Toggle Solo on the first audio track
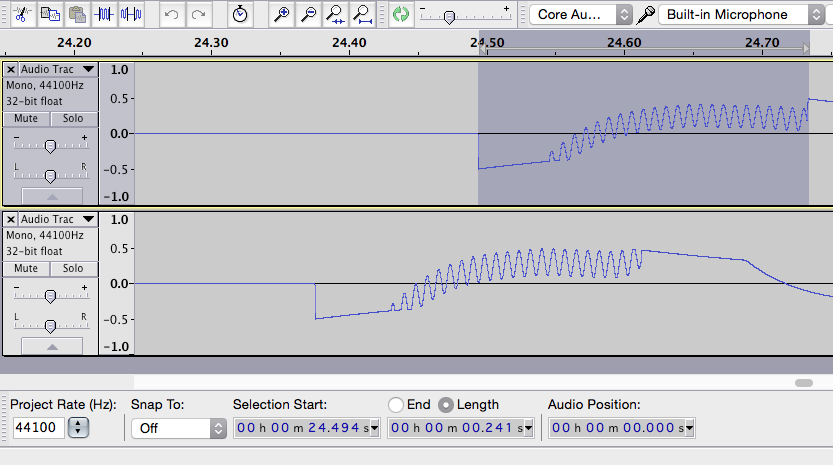833x465 pixels. (73, 119)
